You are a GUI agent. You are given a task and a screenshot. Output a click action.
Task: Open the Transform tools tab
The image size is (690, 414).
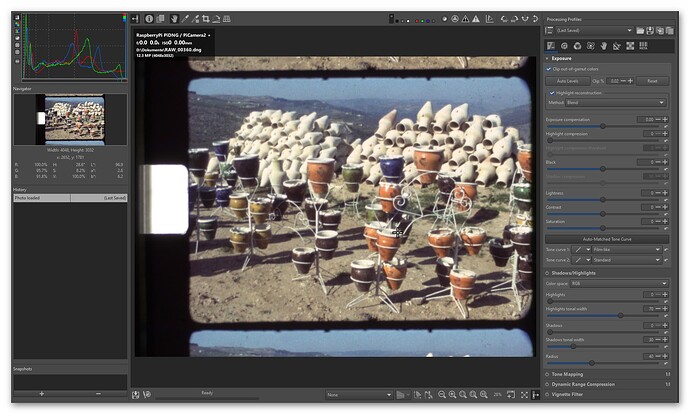[x=617, y=46]
